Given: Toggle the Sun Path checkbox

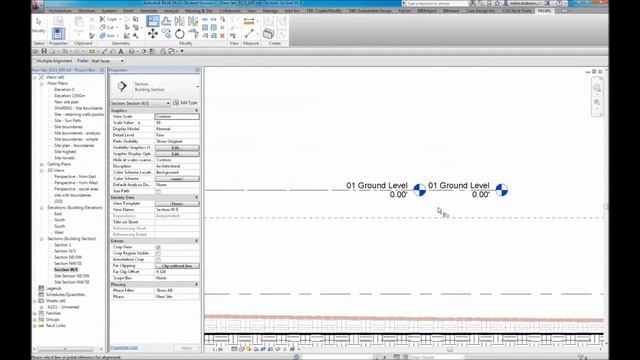Looking at the screenshot, I should pyautogui.click(x=158, y=191).
